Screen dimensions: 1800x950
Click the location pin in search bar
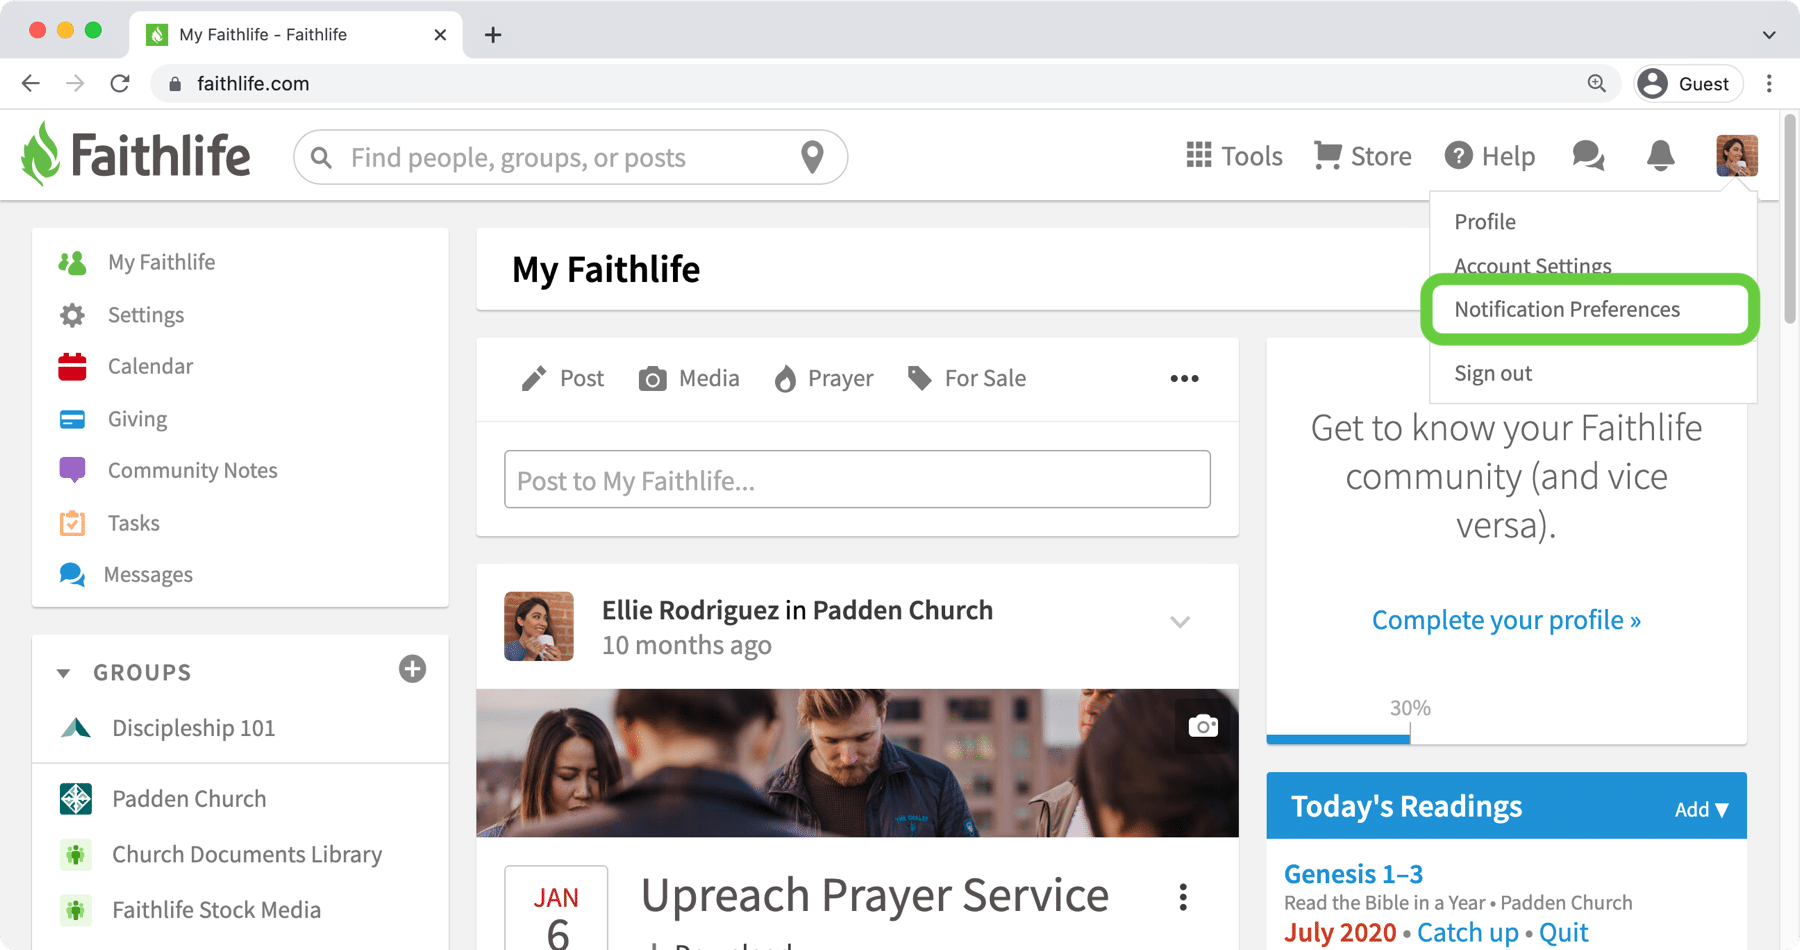(x=812, y=157)
